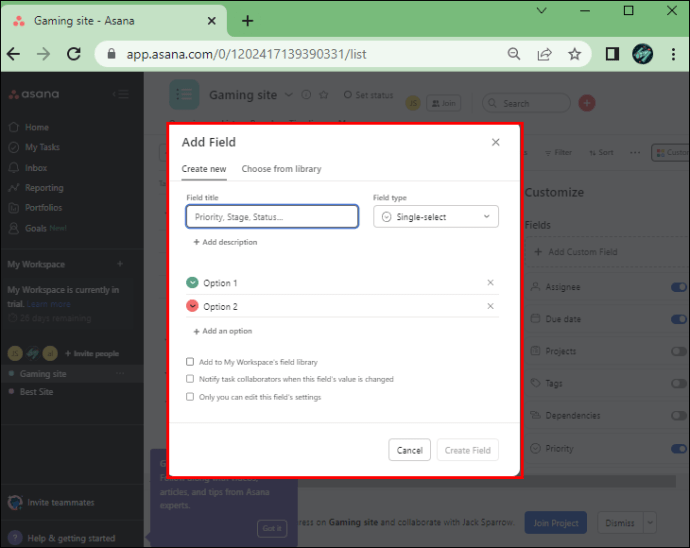
Task: Favorite the Gaming site project star
Action: pyautogui.click(x=324, y=95)
